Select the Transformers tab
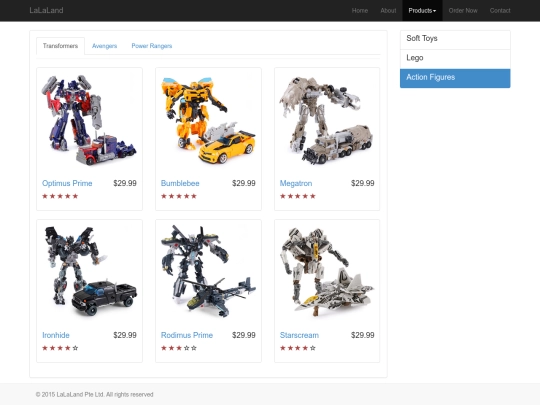Image resolution: width=540 pixels, height=405 pixels. 60,46
